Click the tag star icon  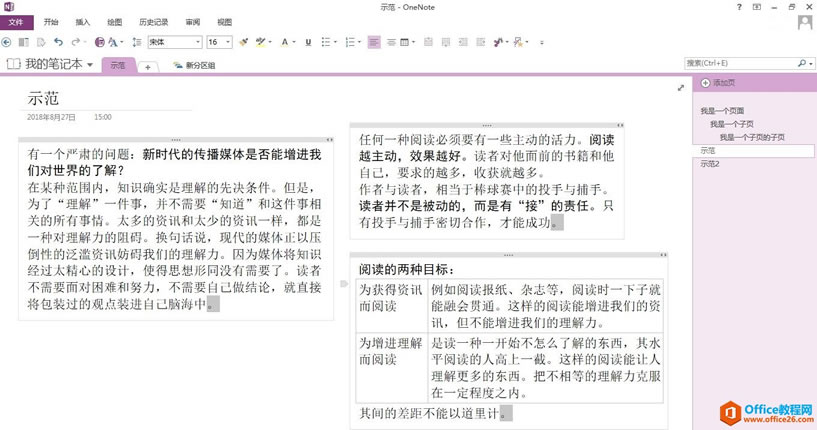pos(518,42)
